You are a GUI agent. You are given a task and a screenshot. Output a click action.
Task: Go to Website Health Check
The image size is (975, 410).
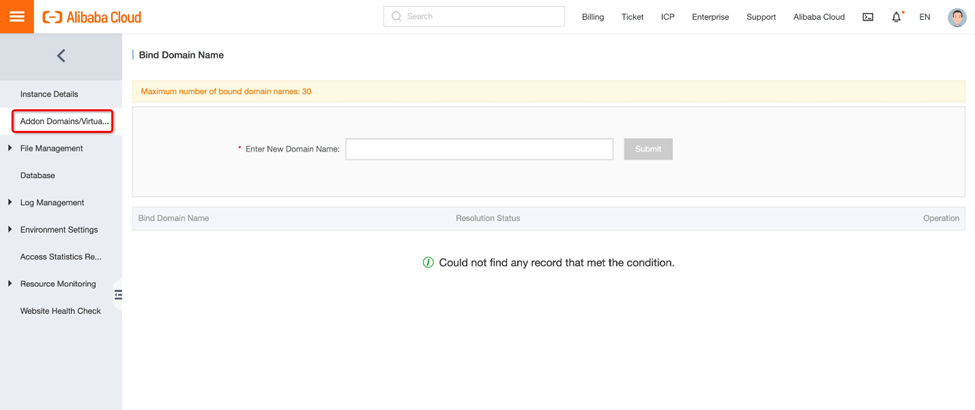60,311
